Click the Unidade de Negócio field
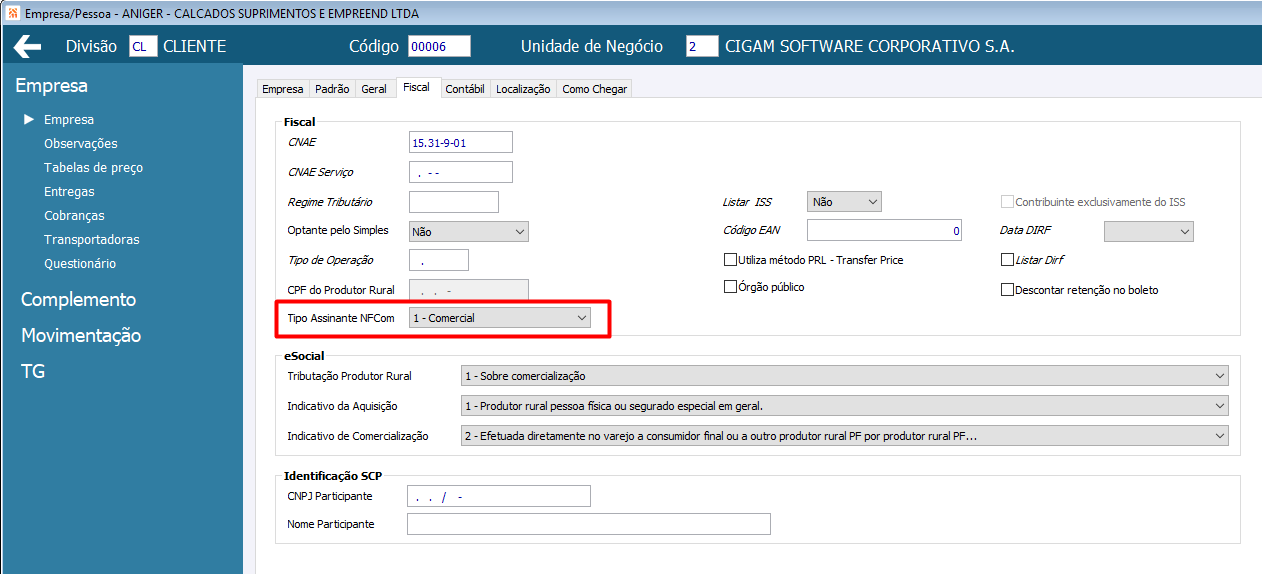This screenshot has height=574, width=1262. [x=702, y=47]
